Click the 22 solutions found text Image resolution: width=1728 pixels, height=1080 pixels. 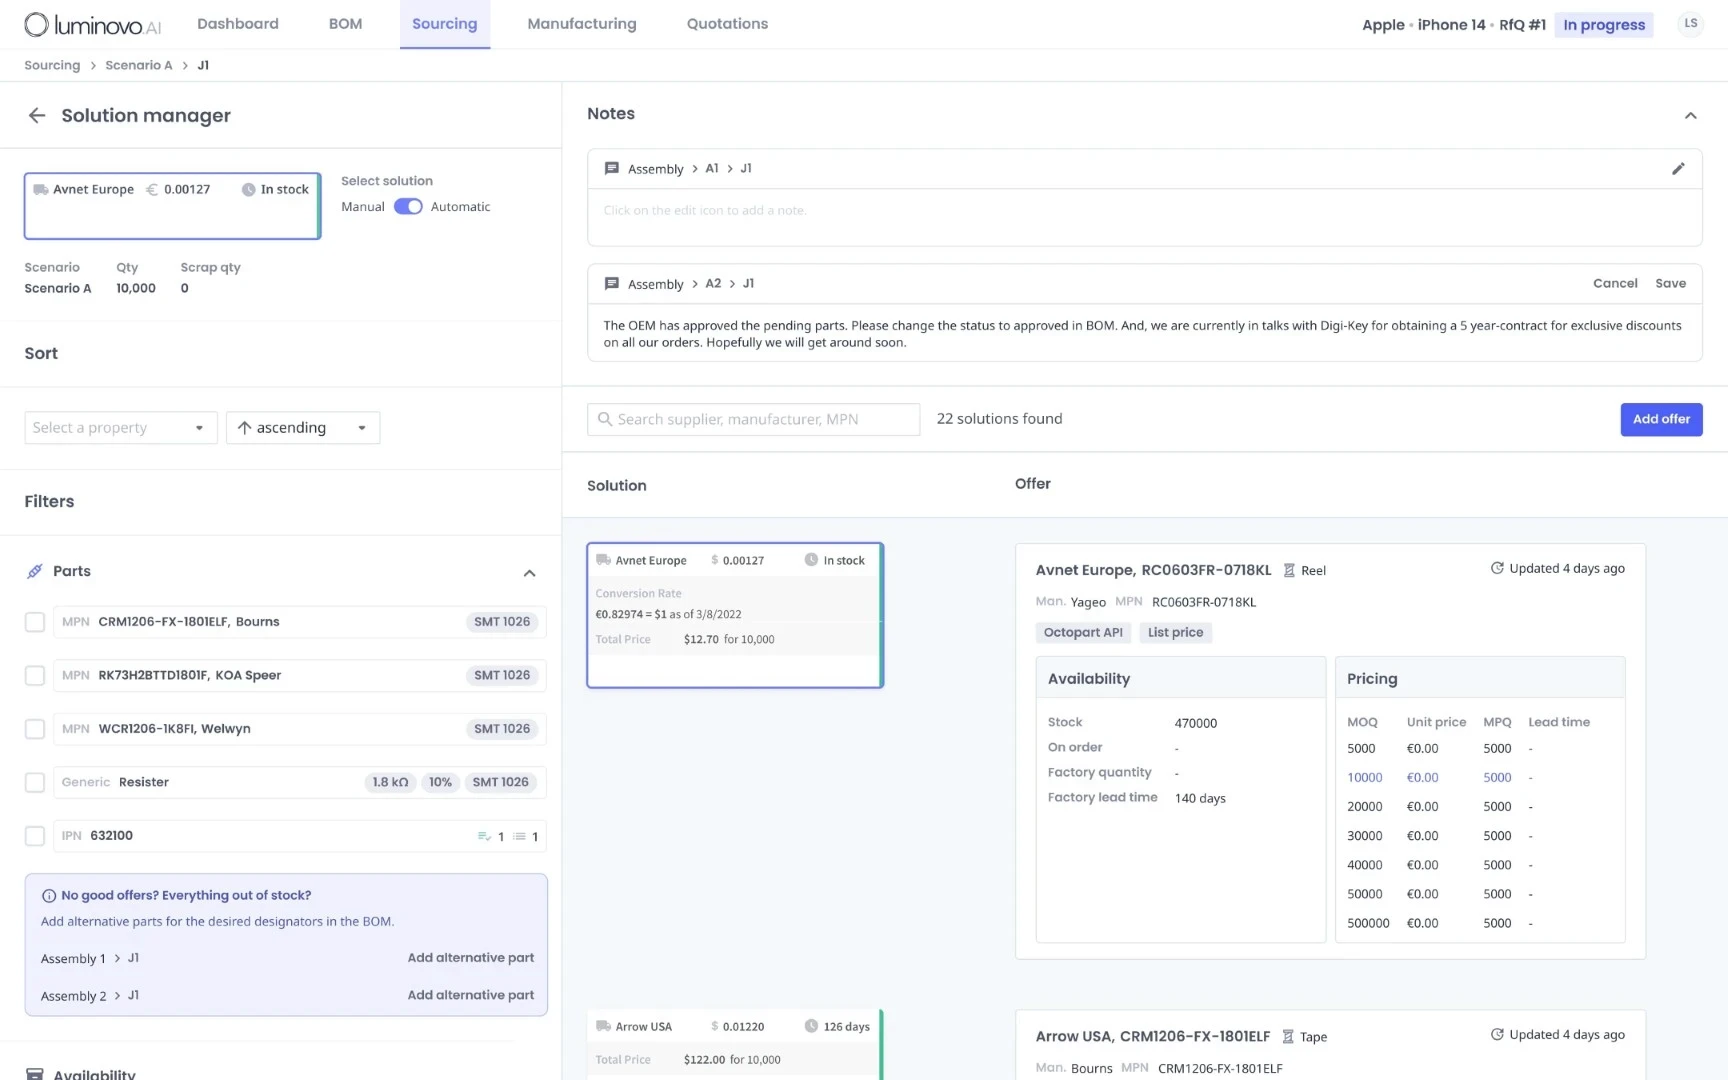click(999, 419)
